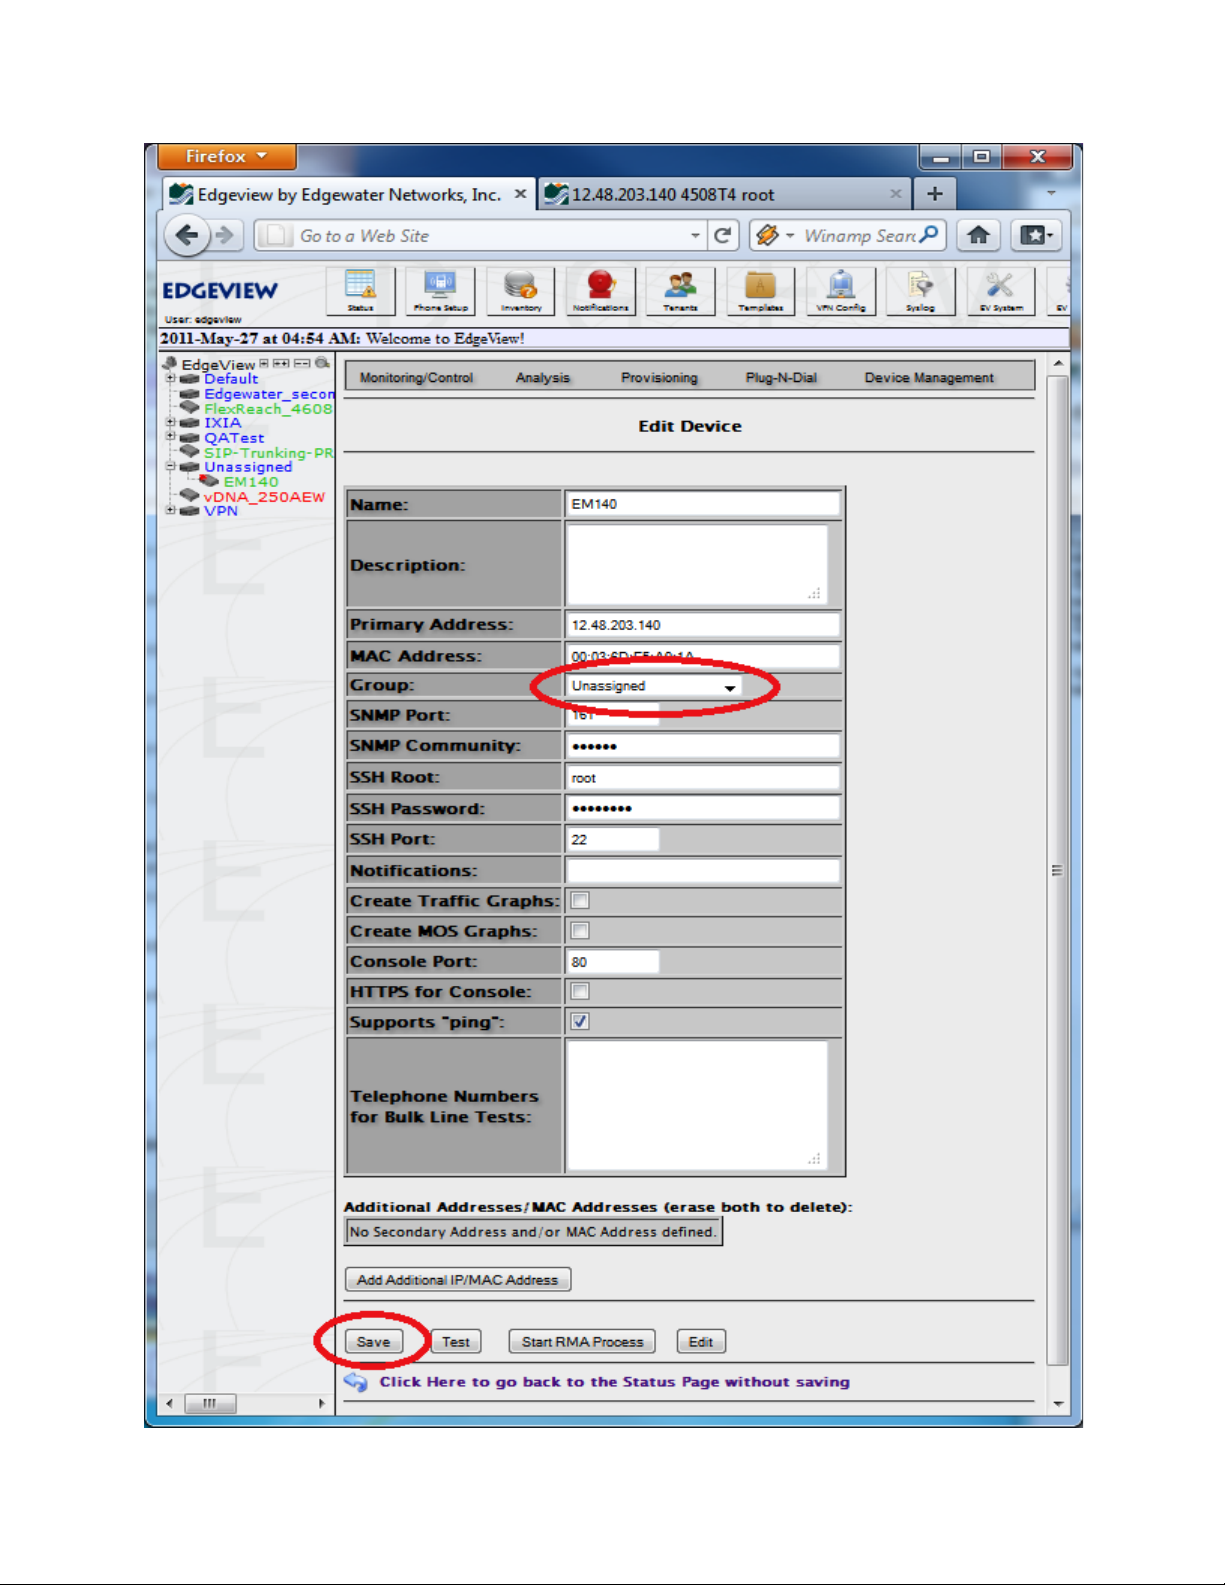
Task: Click the tree search icon beside EdgeView
Action: 322,363
